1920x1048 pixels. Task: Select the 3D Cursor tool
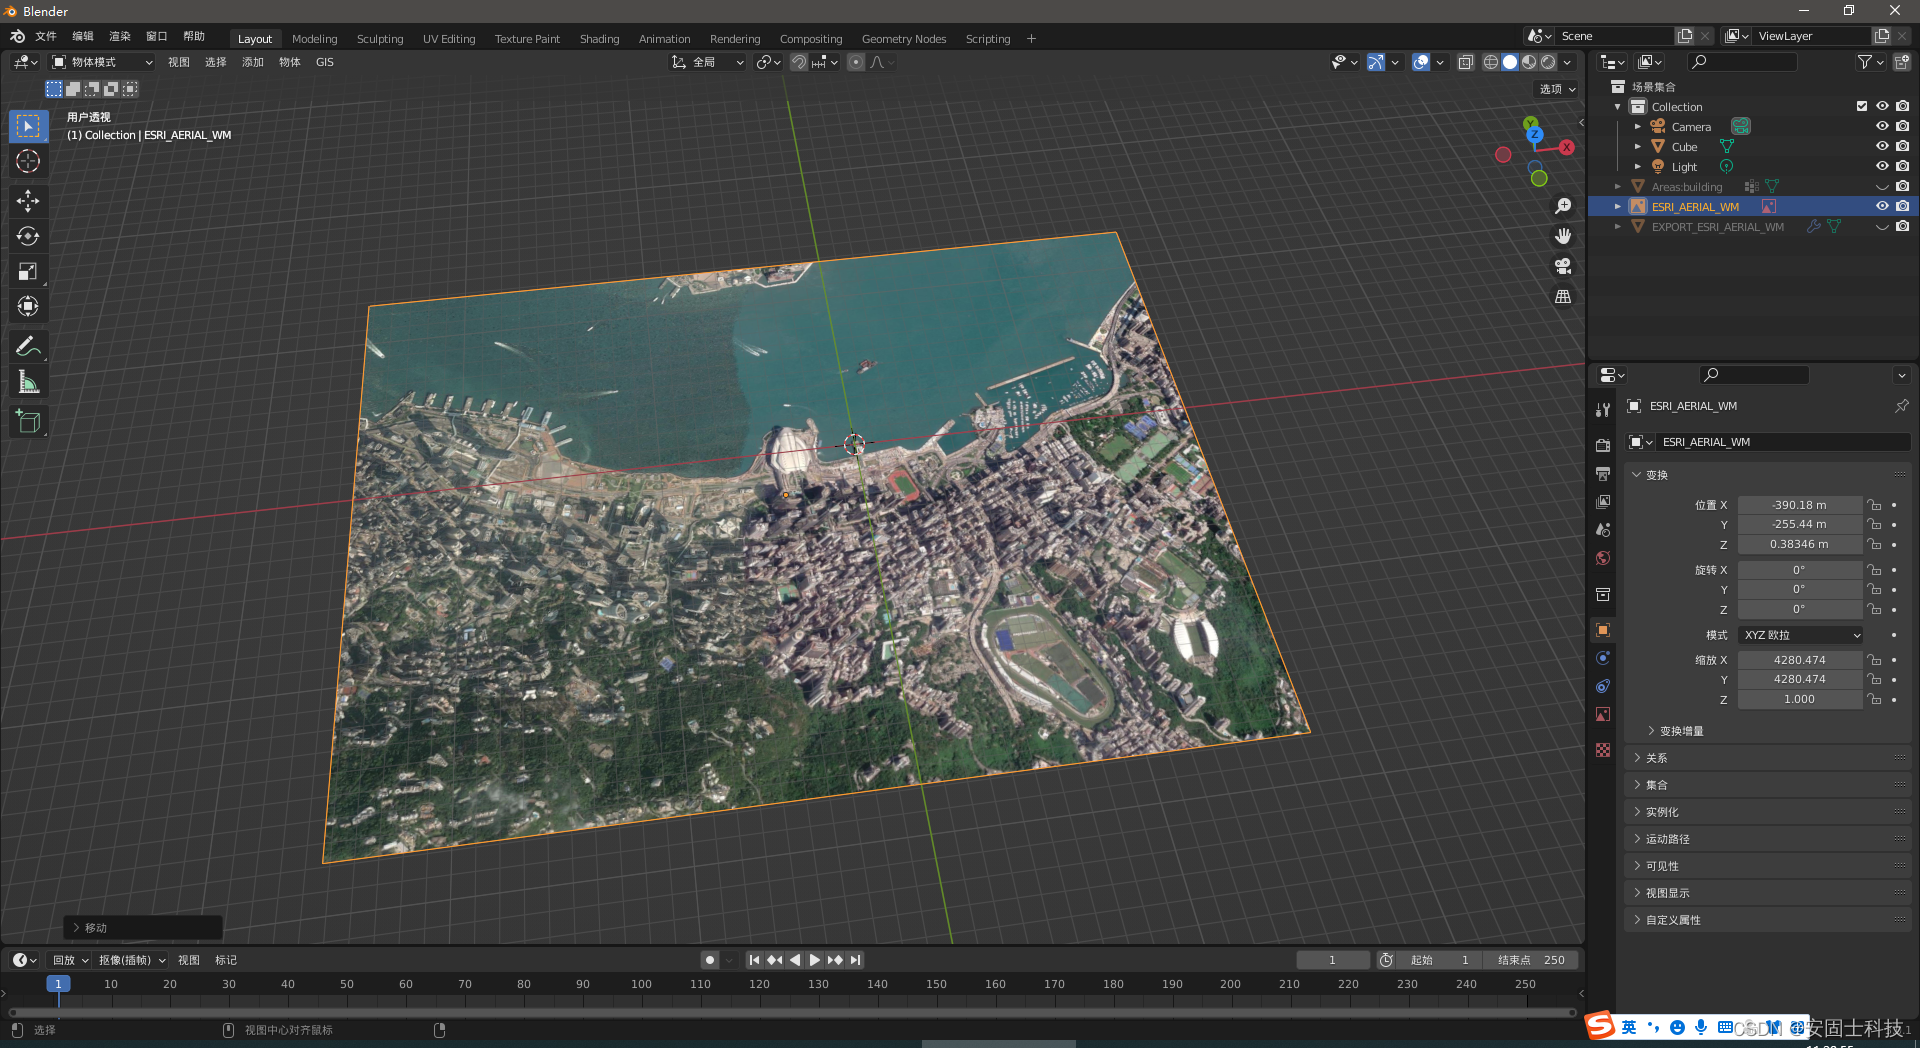[x=28, y=161]
